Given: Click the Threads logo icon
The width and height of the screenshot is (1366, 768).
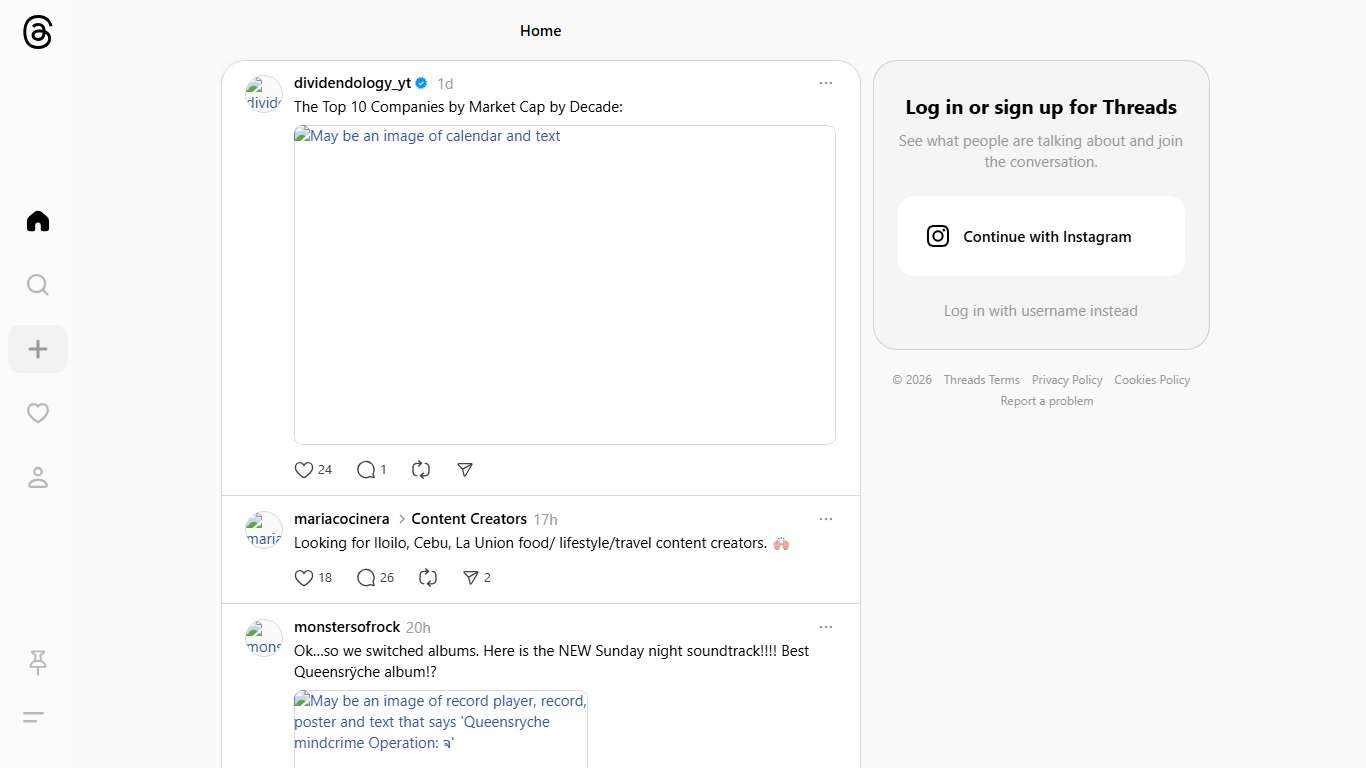Looking at the screenshot, I should 37,33.
